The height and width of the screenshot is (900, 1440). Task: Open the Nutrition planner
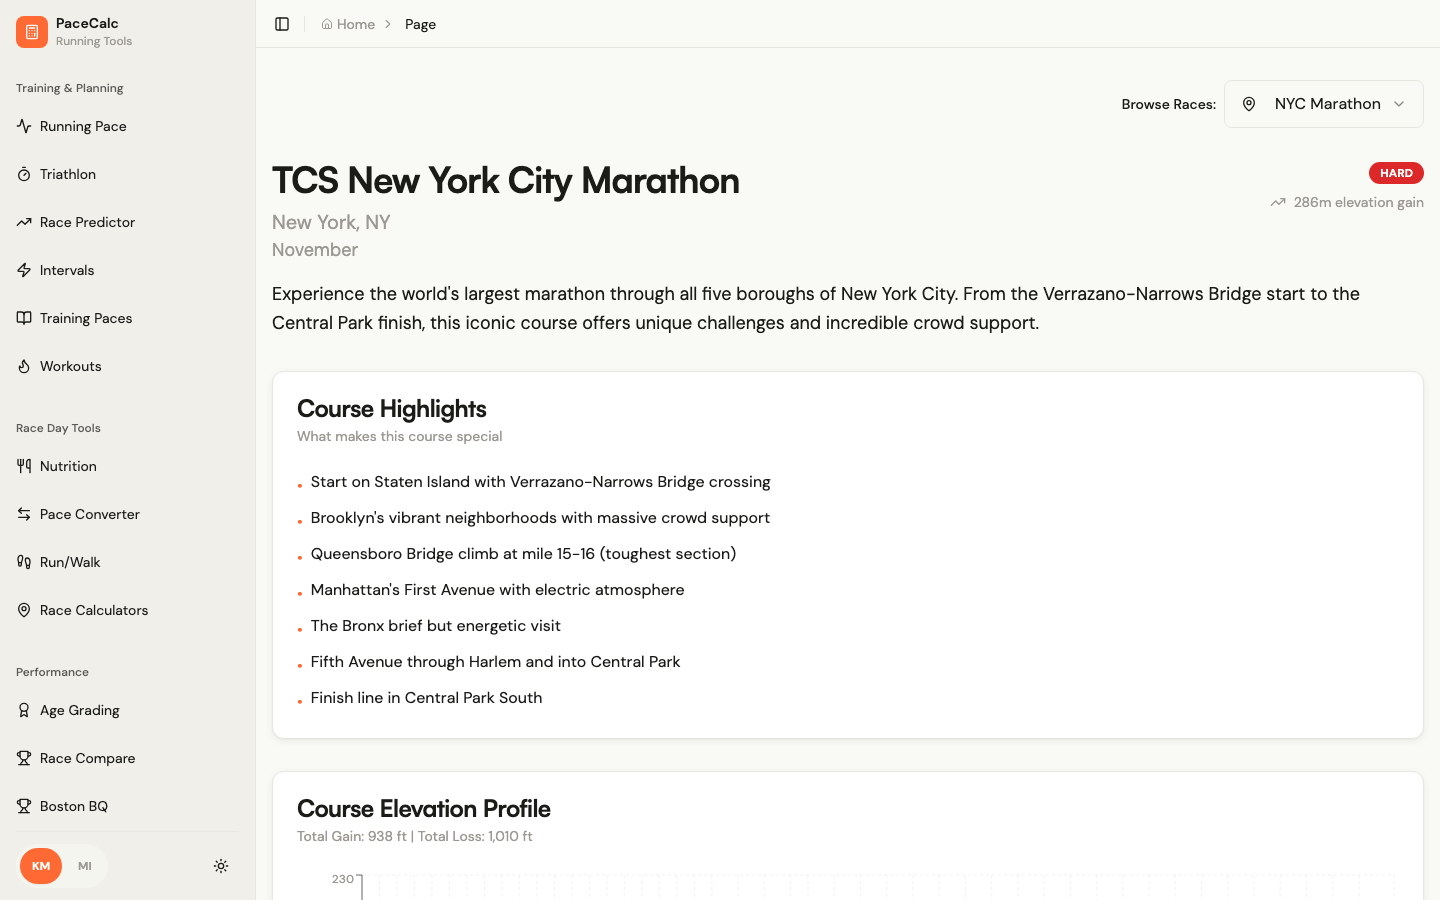coord(127,466)
